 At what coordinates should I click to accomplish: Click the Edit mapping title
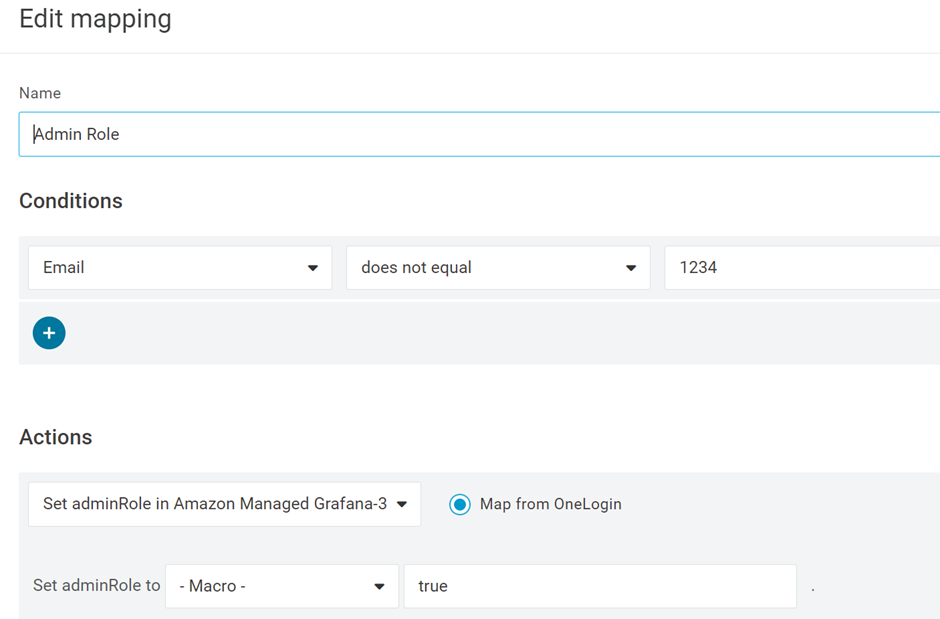coord(95,19)
